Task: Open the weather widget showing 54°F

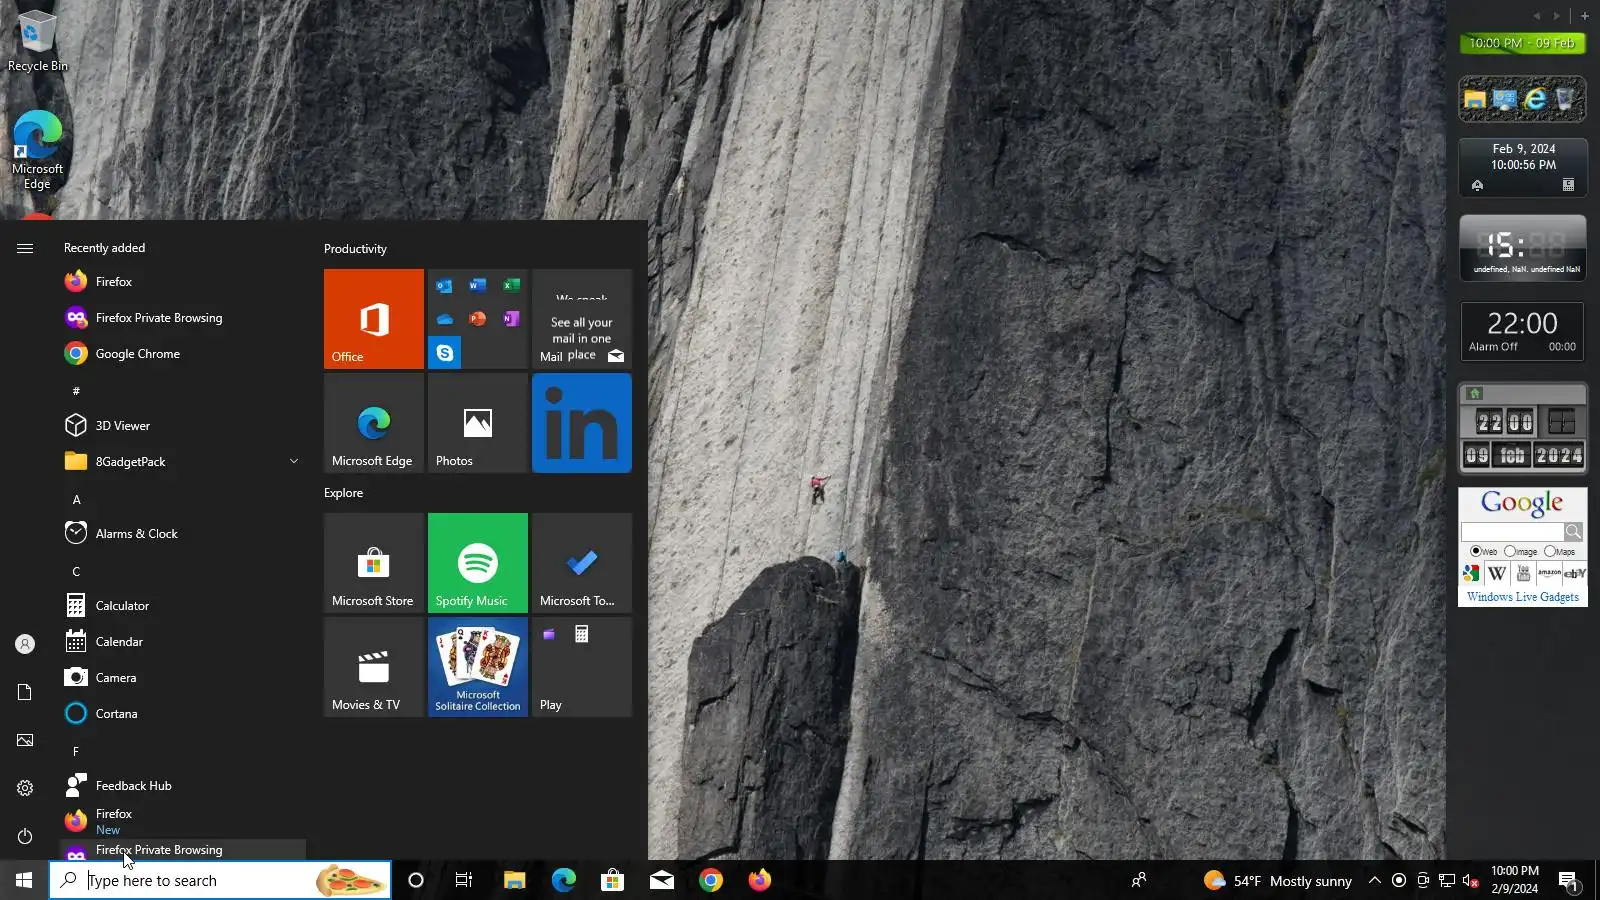Action: click(x=1278, y=880)
